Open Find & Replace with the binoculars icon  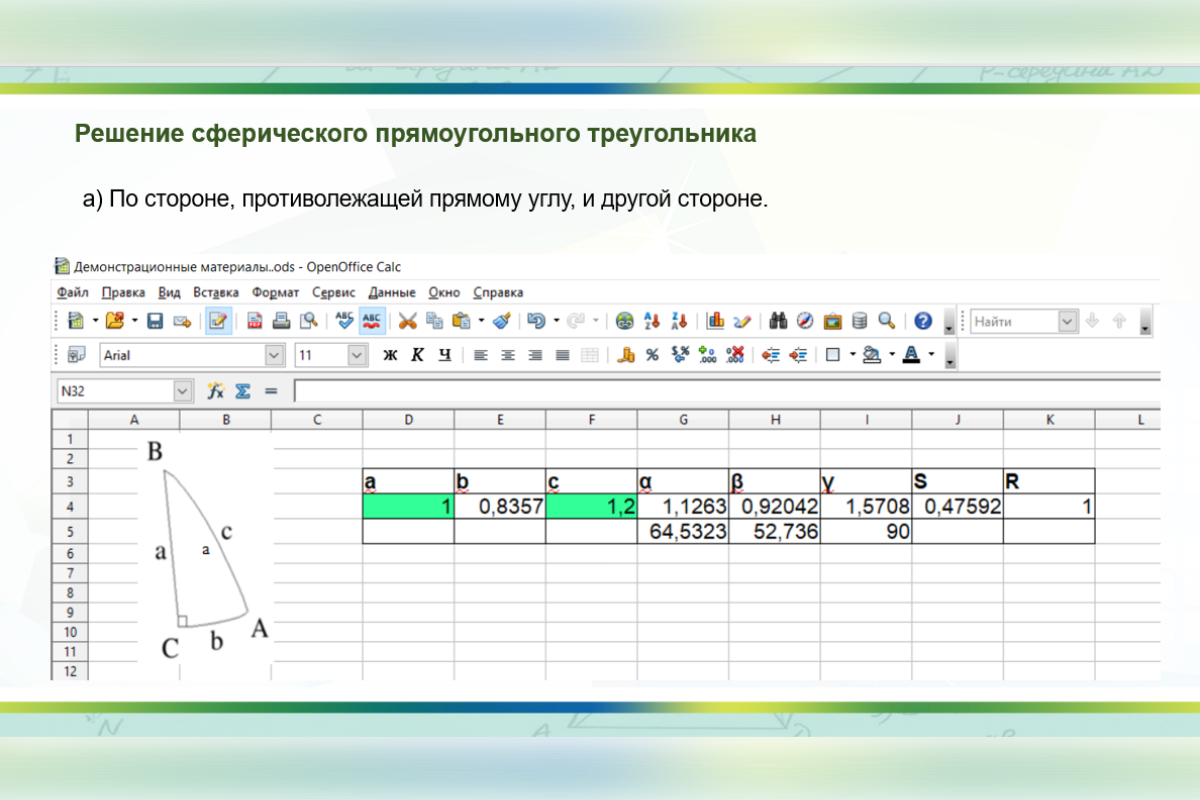(x=779, y=321)
